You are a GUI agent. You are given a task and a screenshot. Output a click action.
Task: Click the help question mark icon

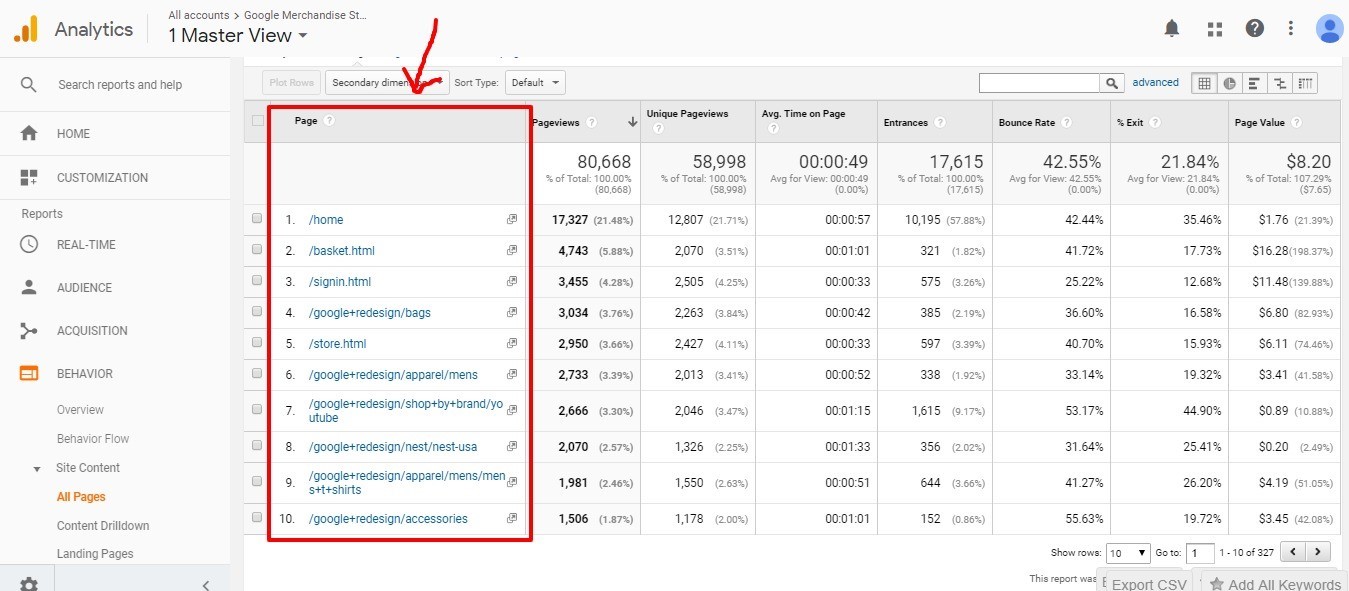pos(1254,29)
